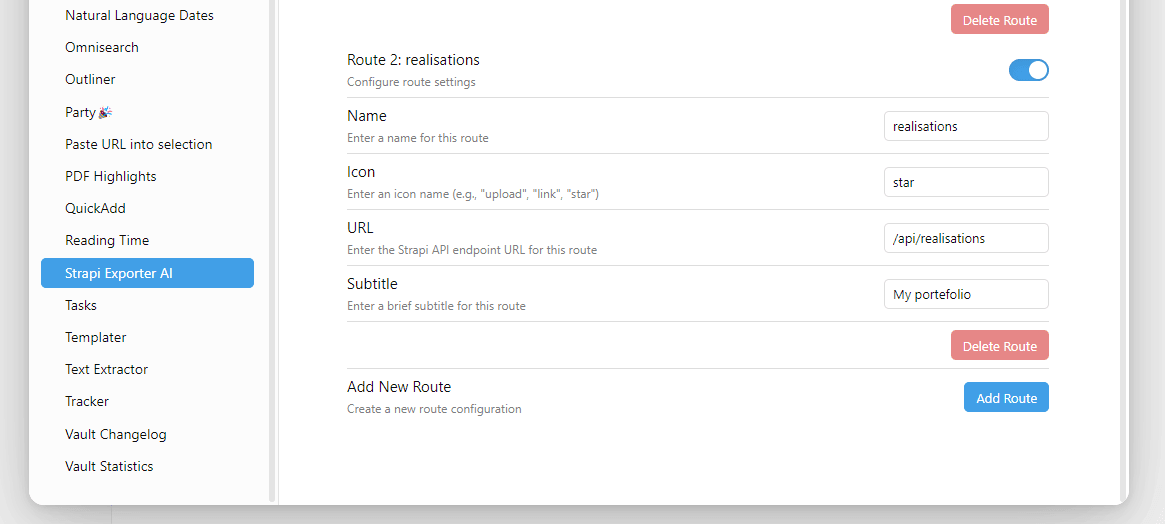Viewport: 1165px width, 524px height.
Task: Open Natural Language Dates plugin settings
Action: (139, 15)
